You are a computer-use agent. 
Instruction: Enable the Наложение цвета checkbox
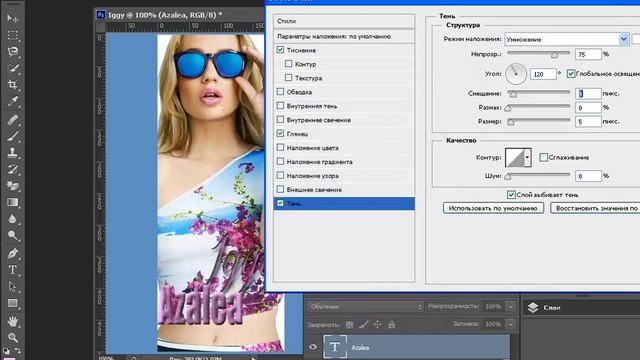pyautogui.click(x=280, y=147)
